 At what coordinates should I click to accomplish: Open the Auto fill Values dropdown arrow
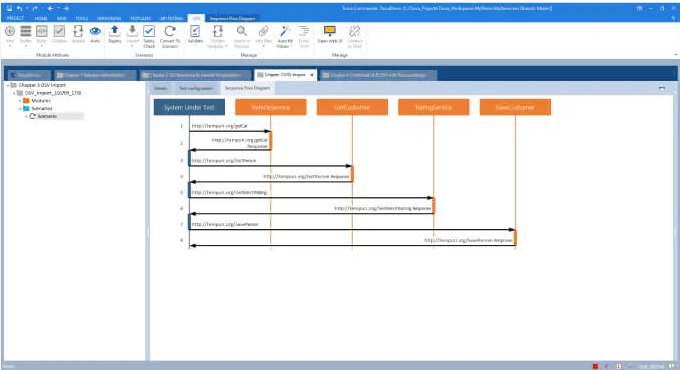[x=293, y=46]
